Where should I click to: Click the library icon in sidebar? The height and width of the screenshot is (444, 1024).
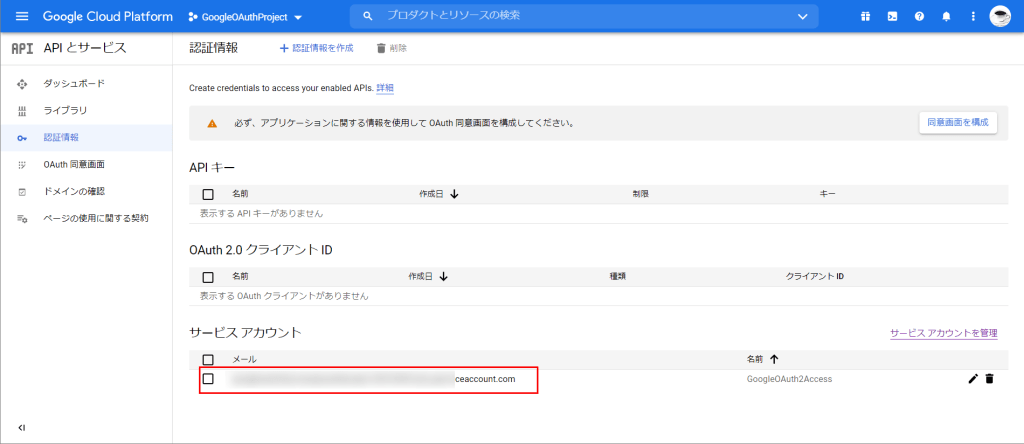[x=22, y=111]
